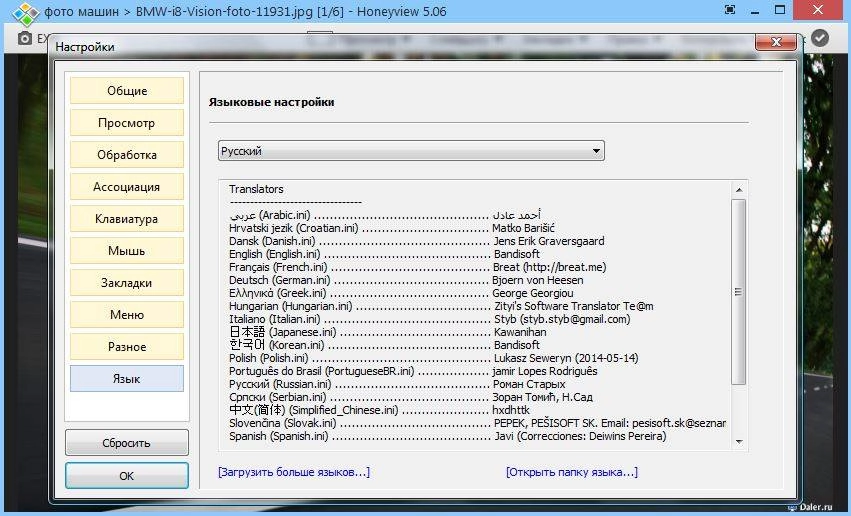This screenshot has width=851, height=516.
Task: Select the Язык tab
Action: [x=127, y=379]
